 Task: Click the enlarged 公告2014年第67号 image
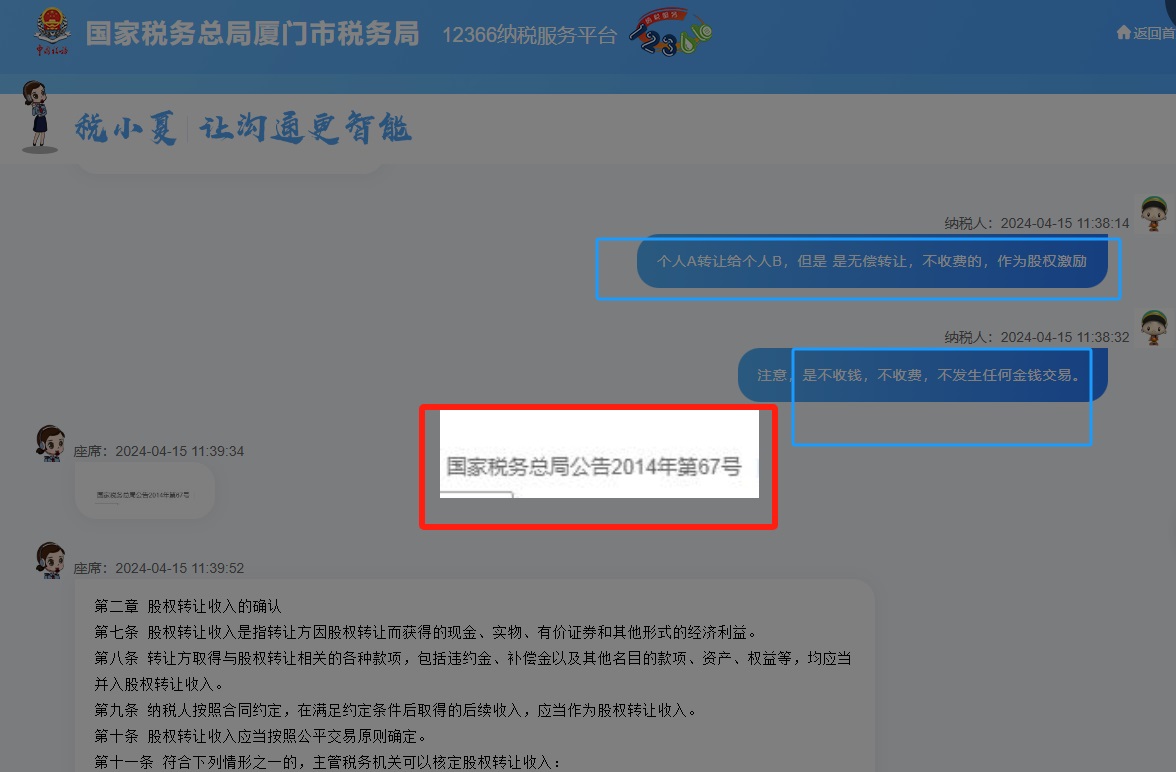[598, 466]
